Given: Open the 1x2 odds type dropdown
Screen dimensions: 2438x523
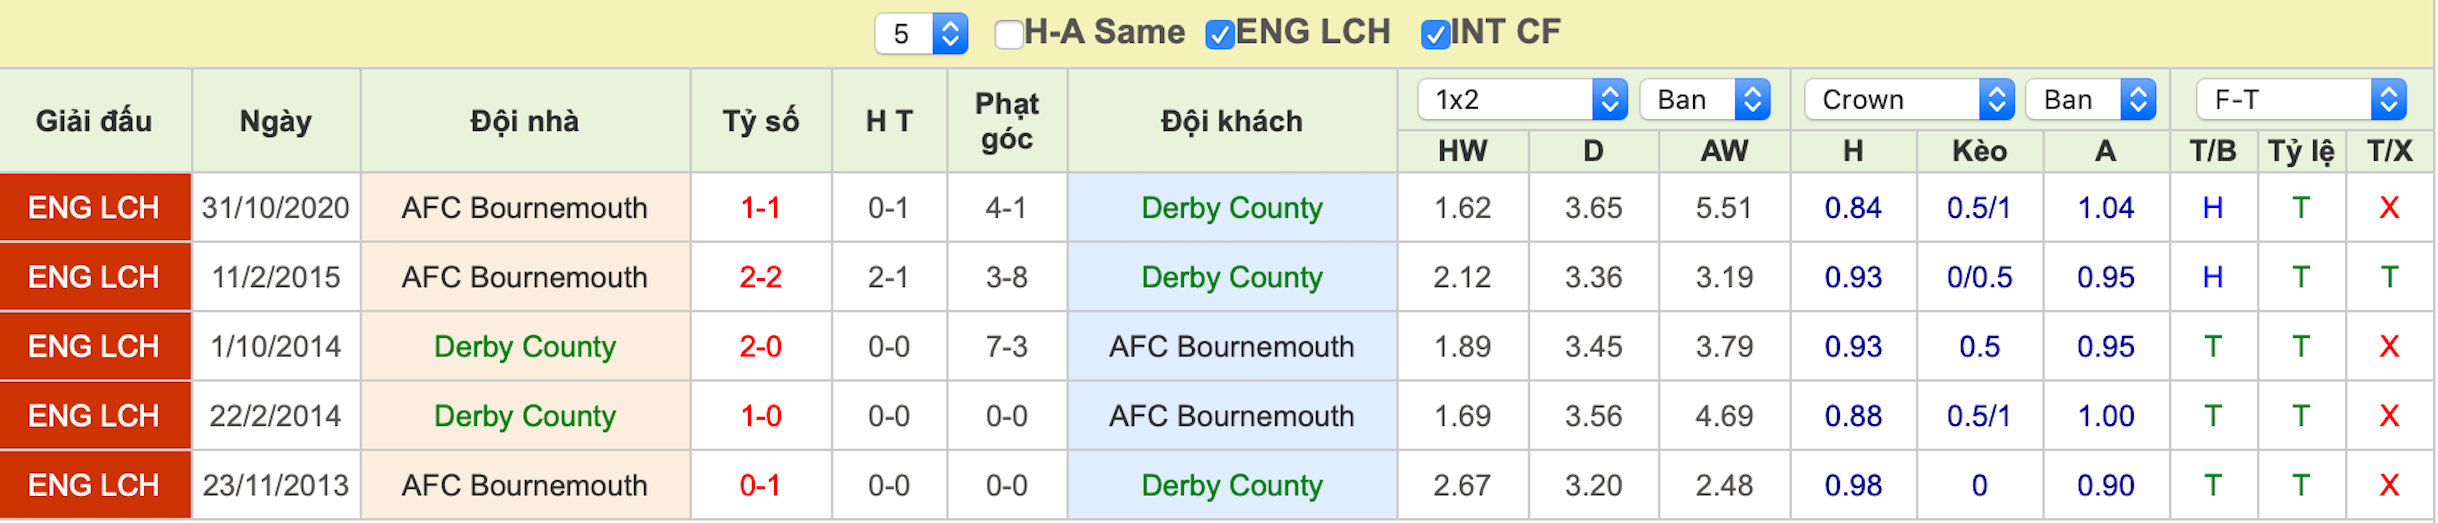Looking at the screenshot, I should (1522, 99).
